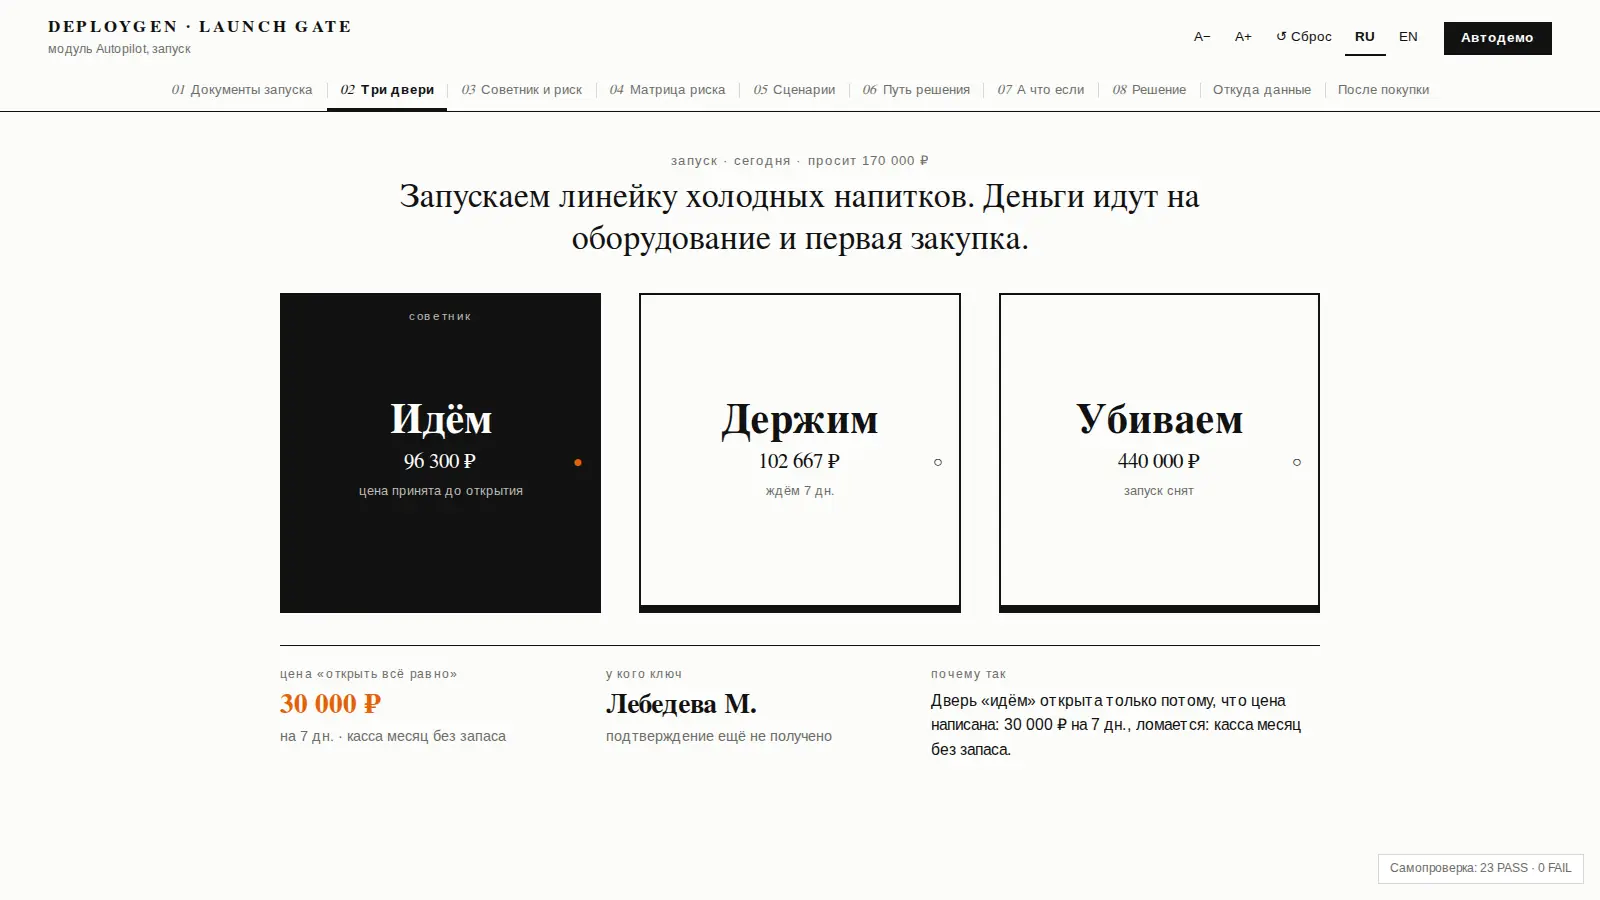
Task: Select the radio dot on Держим card
Action: [x=938, y=462]
